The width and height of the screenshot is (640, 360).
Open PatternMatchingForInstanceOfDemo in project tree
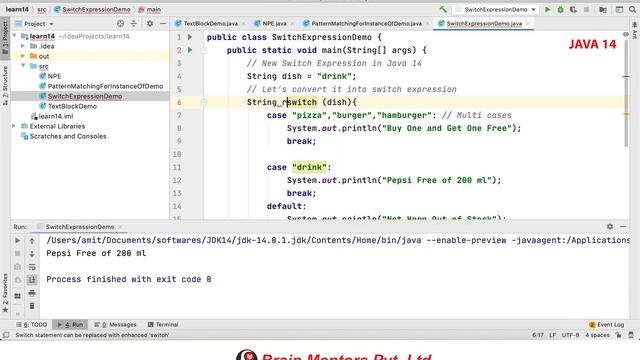[x=105, y=86]
